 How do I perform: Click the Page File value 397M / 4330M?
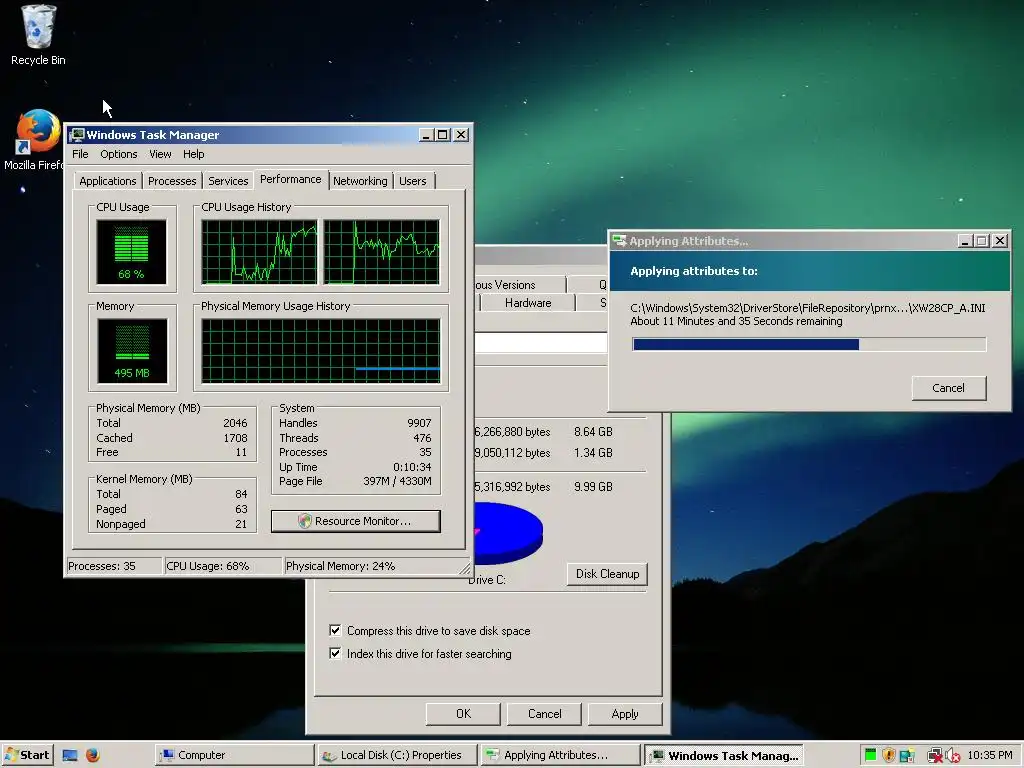pos(397,481)
